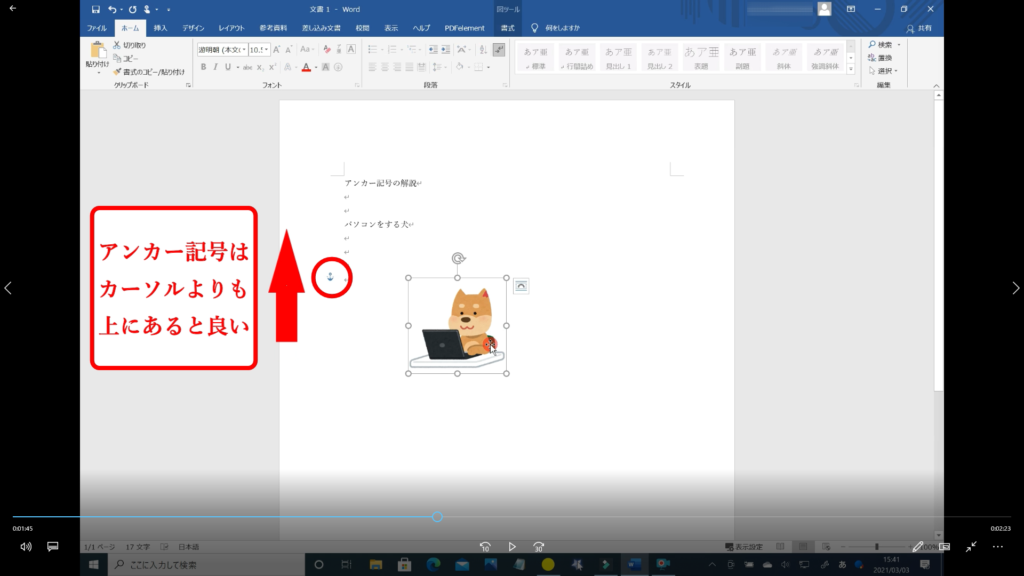Toggle the show paragraph marks button
1024x576 pixels.
(x=499, y=49)
